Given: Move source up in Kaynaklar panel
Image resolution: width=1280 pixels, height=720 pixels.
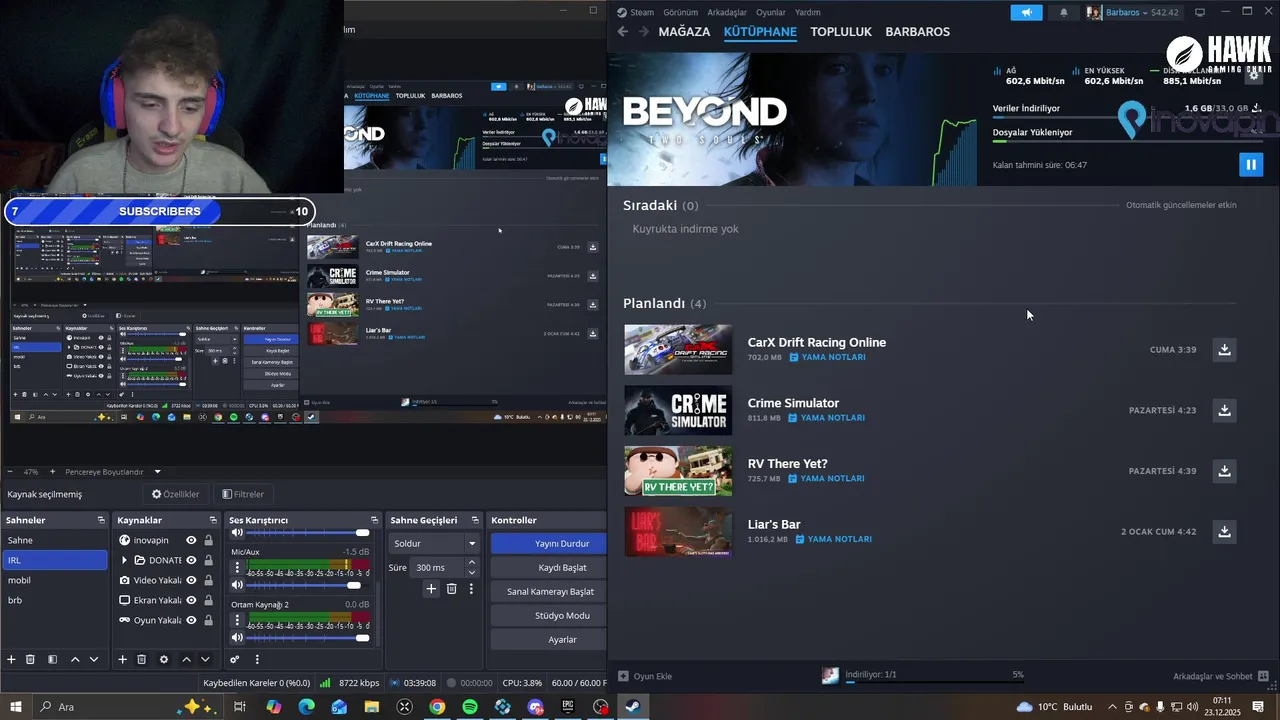Looking at the screenshot, I should pos(186,659).
